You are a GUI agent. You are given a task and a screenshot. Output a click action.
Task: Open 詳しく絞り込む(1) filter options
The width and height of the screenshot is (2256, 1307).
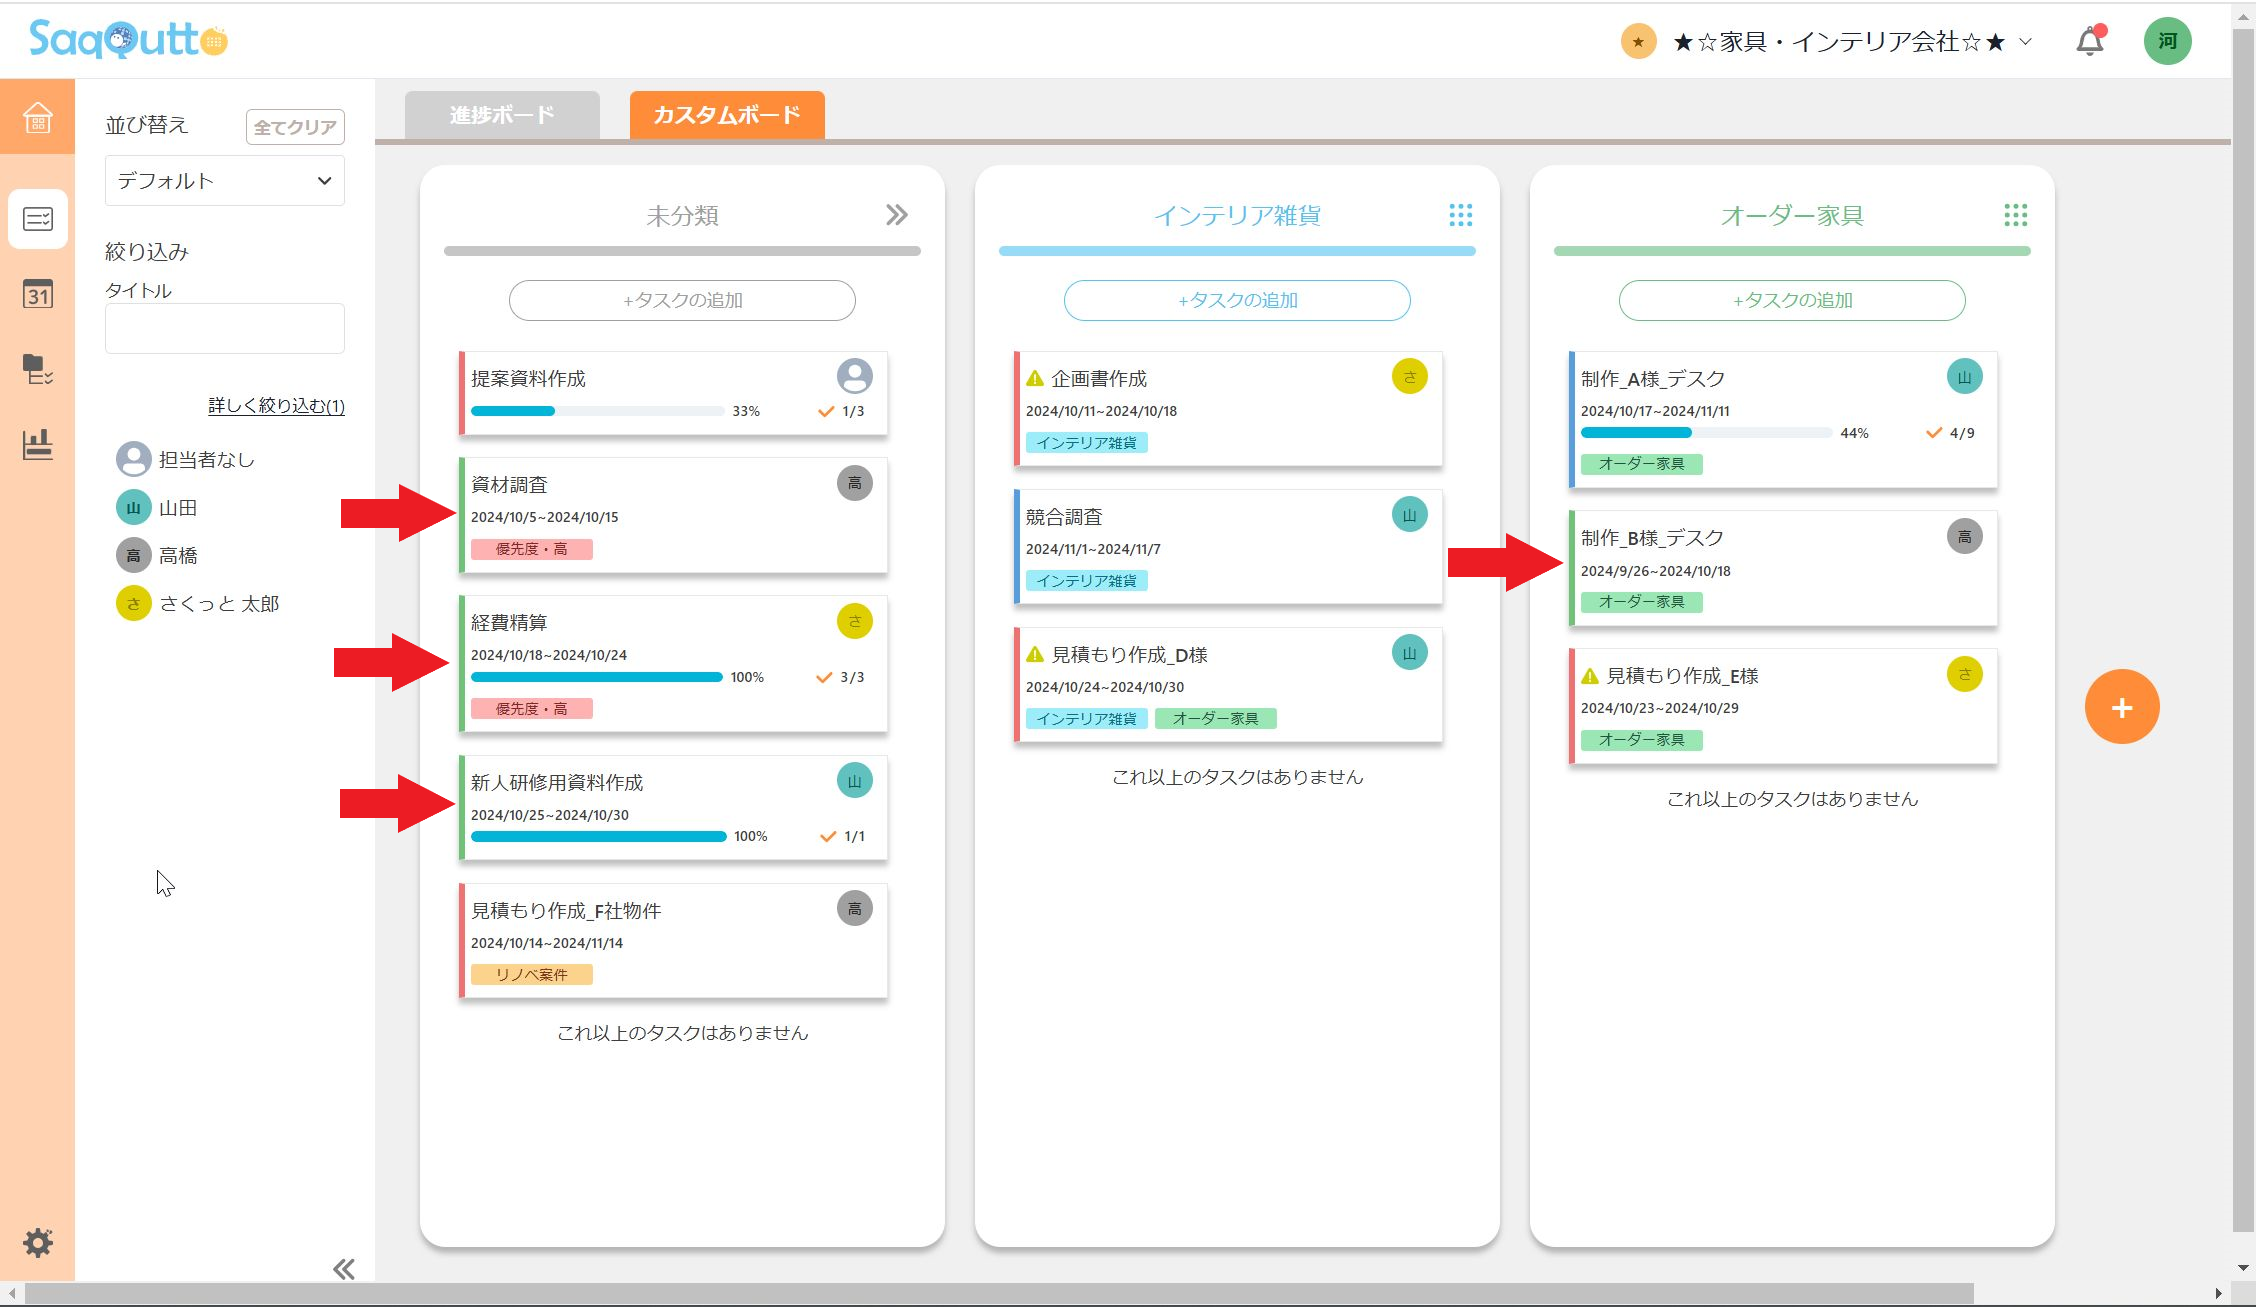click(x=276, y=407)
